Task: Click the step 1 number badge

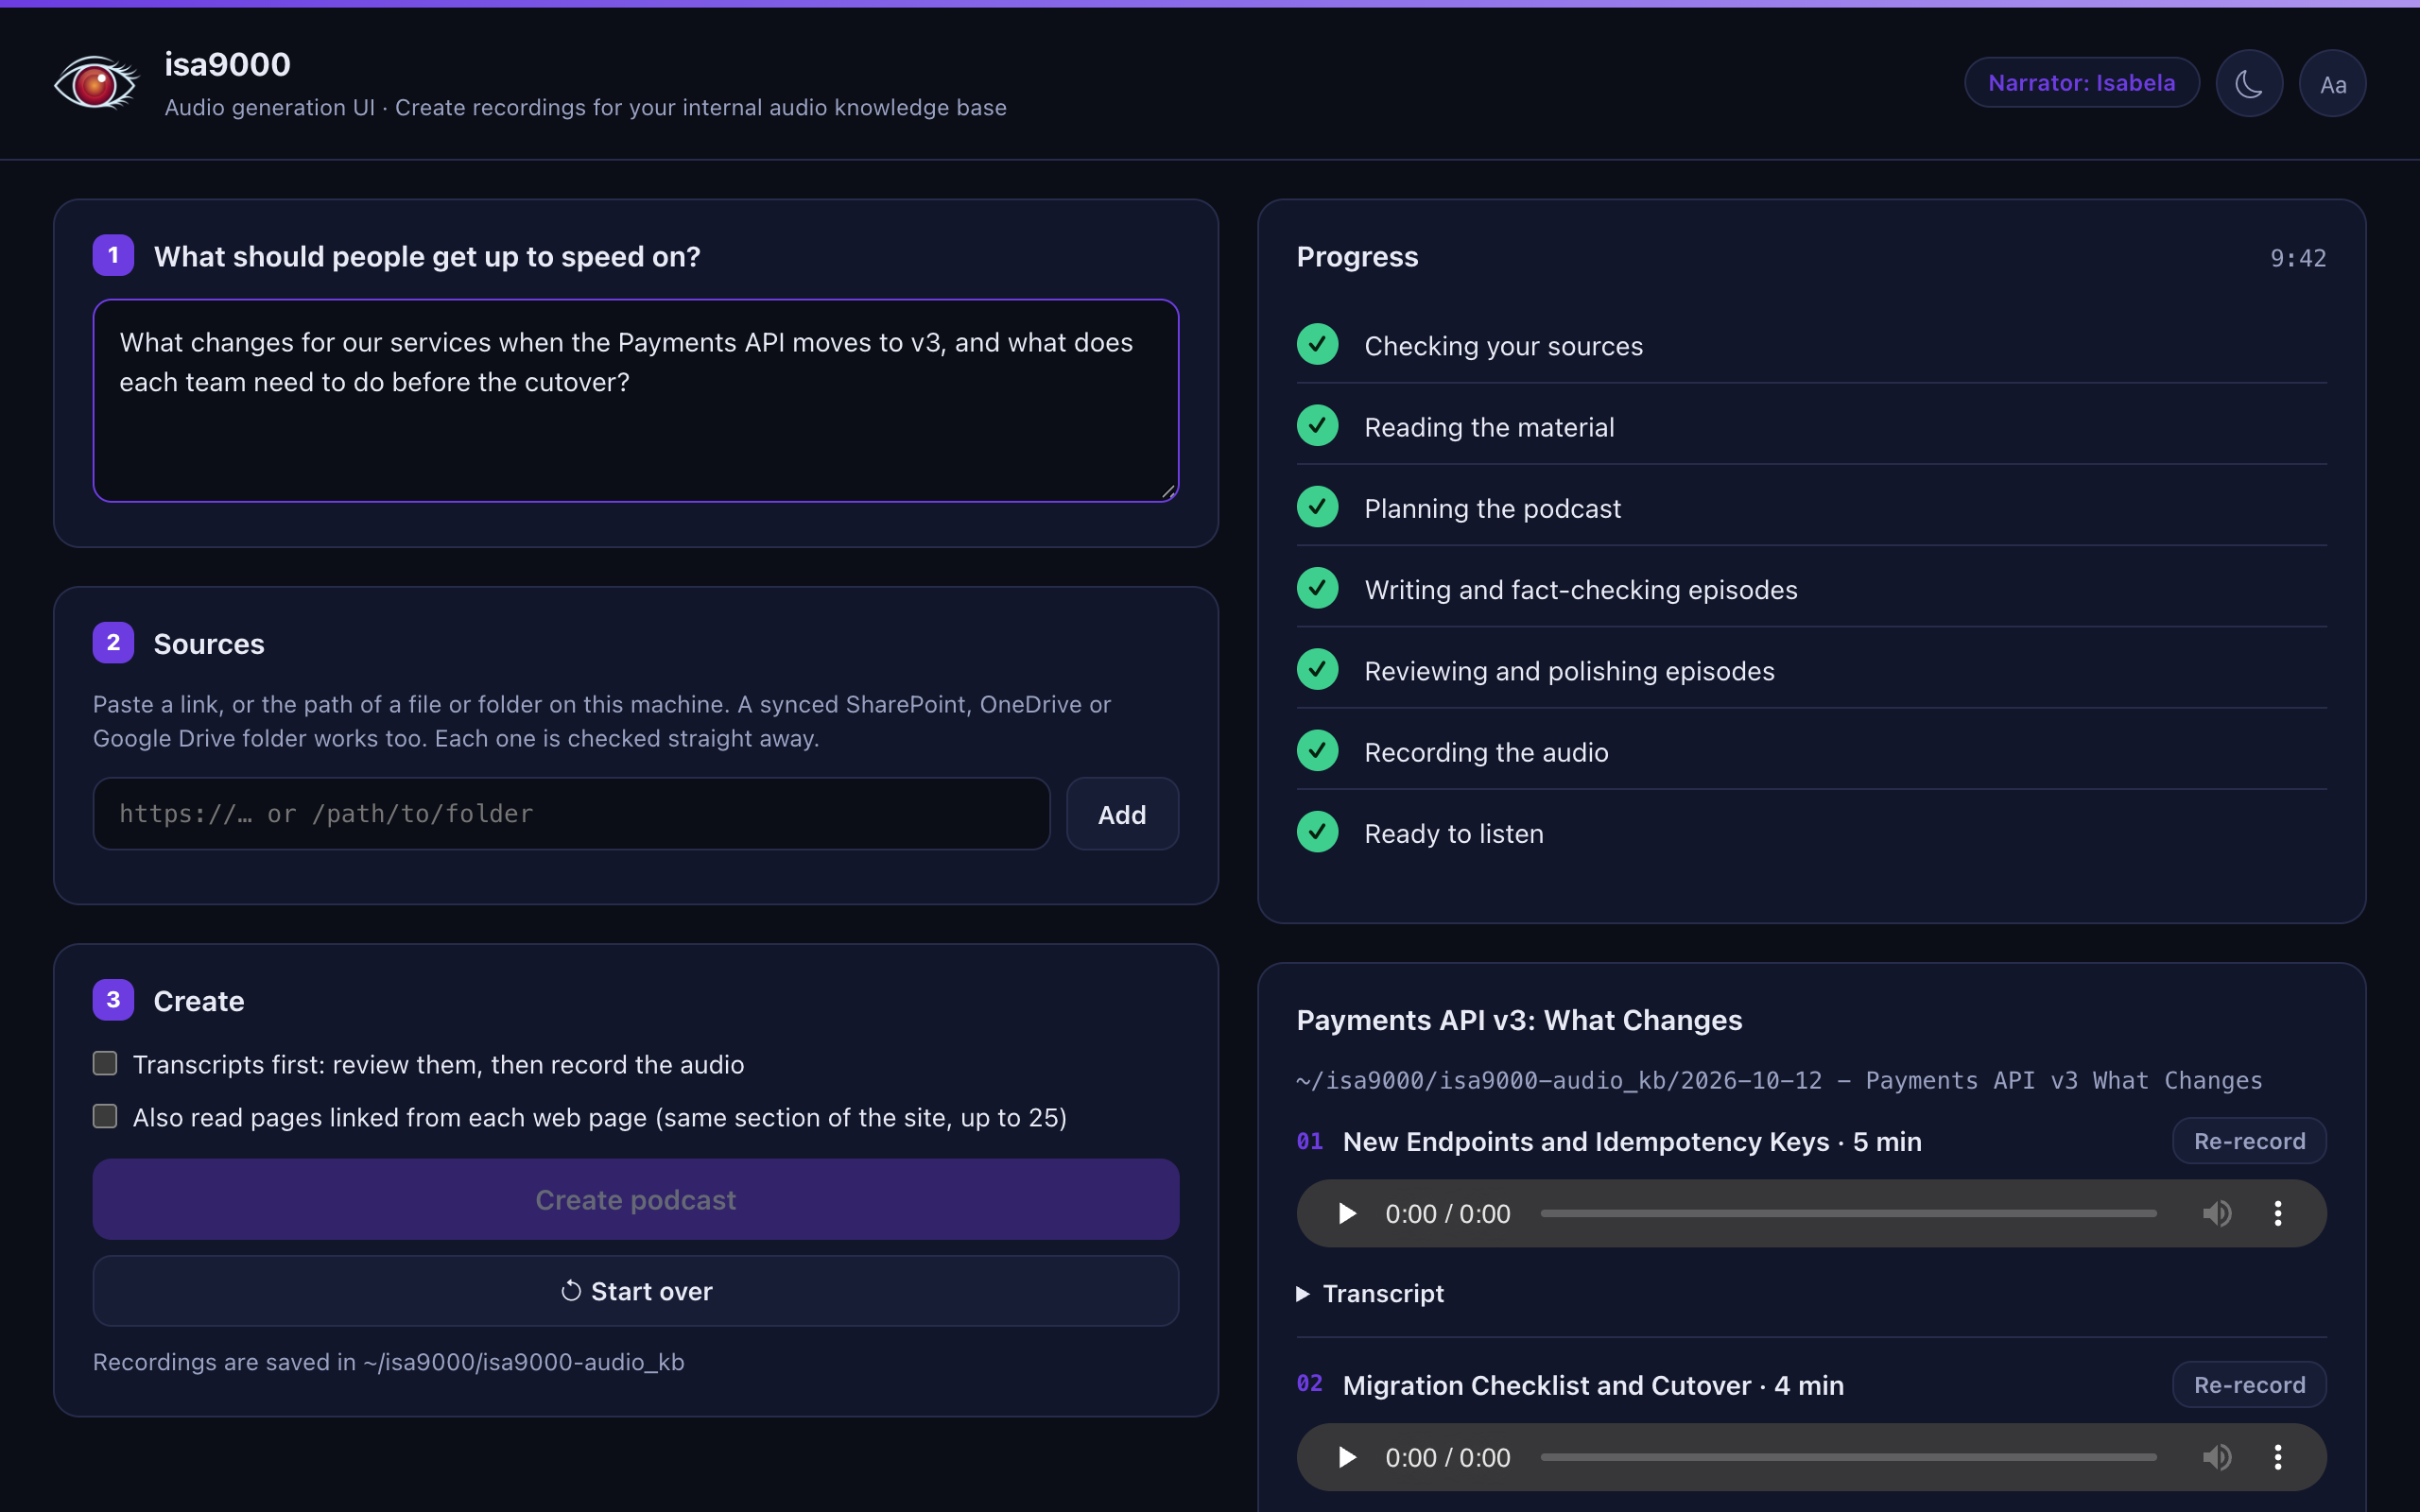Action: [x=113, y=255]
